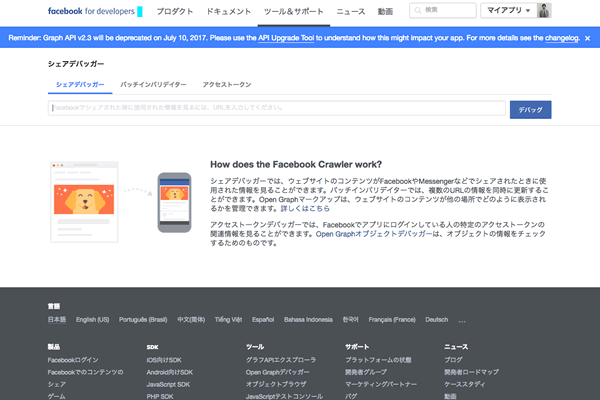600x400 pixels.
Task: Choose Bahasa Indonesia language
Action: coord(308,320)
